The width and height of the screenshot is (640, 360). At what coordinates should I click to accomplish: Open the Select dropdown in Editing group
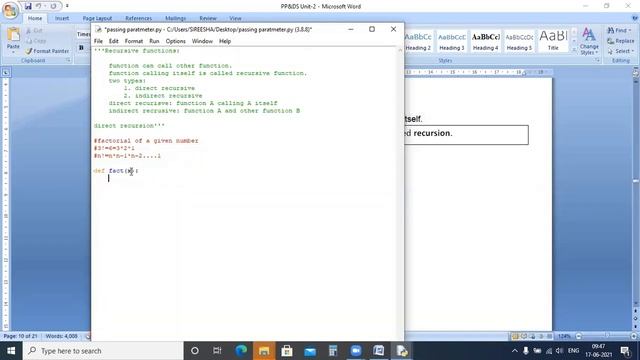pyautogui.click(x=621, y=51)
